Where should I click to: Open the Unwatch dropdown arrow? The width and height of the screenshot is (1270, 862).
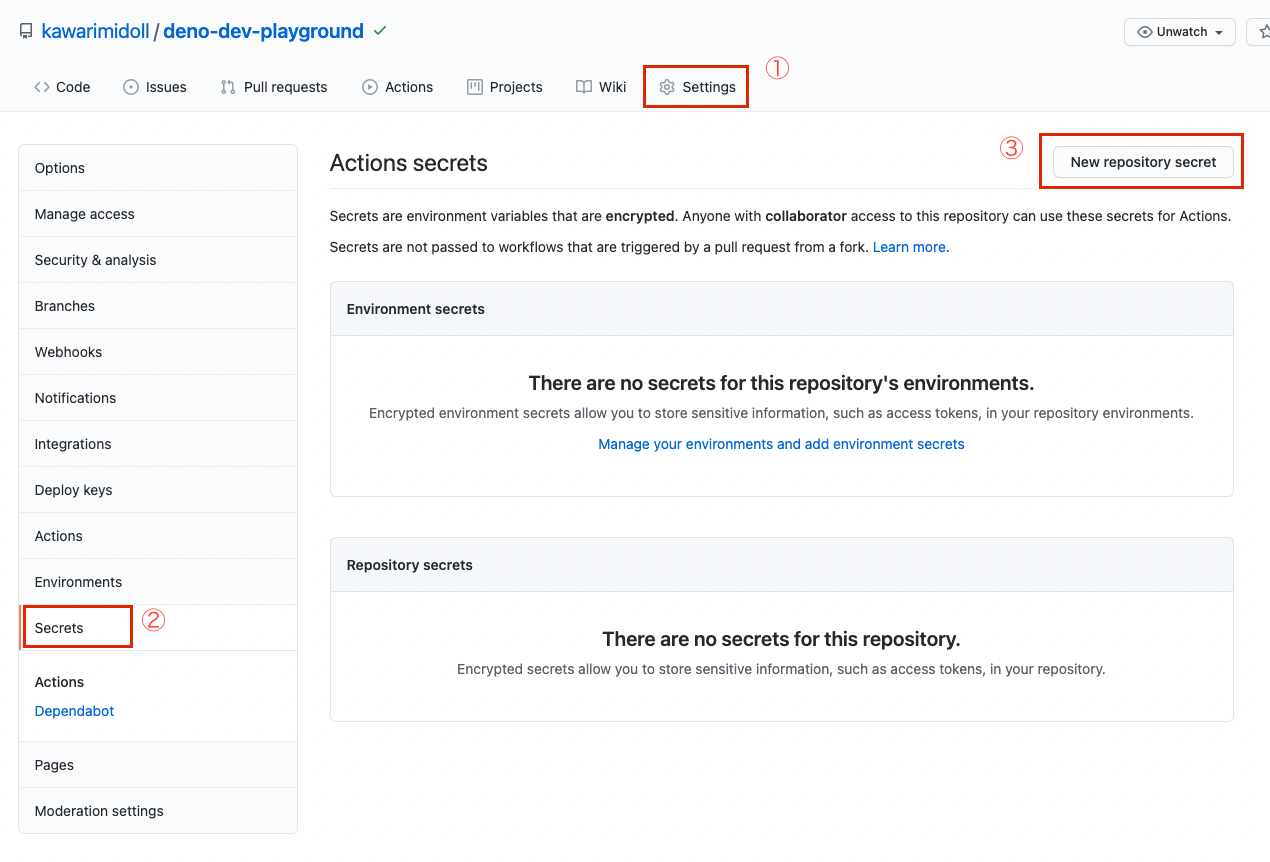pos(1219,32)
